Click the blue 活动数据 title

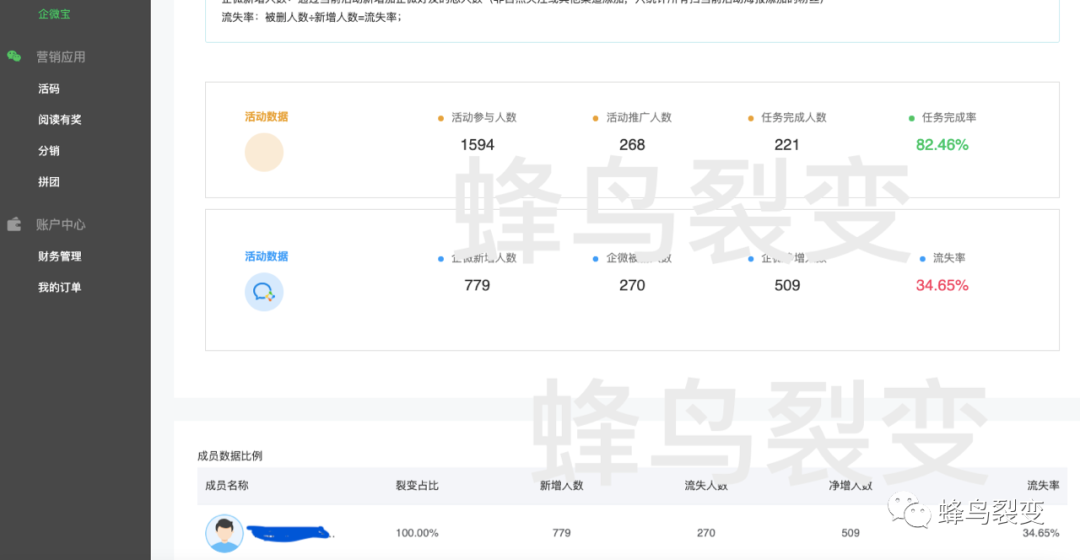tap(267, 256)
